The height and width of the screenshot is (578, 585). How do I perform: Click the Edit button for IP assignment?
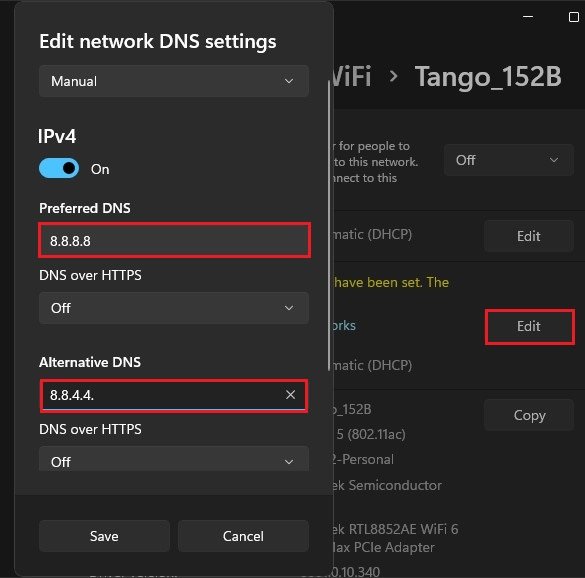pos(529,236)
